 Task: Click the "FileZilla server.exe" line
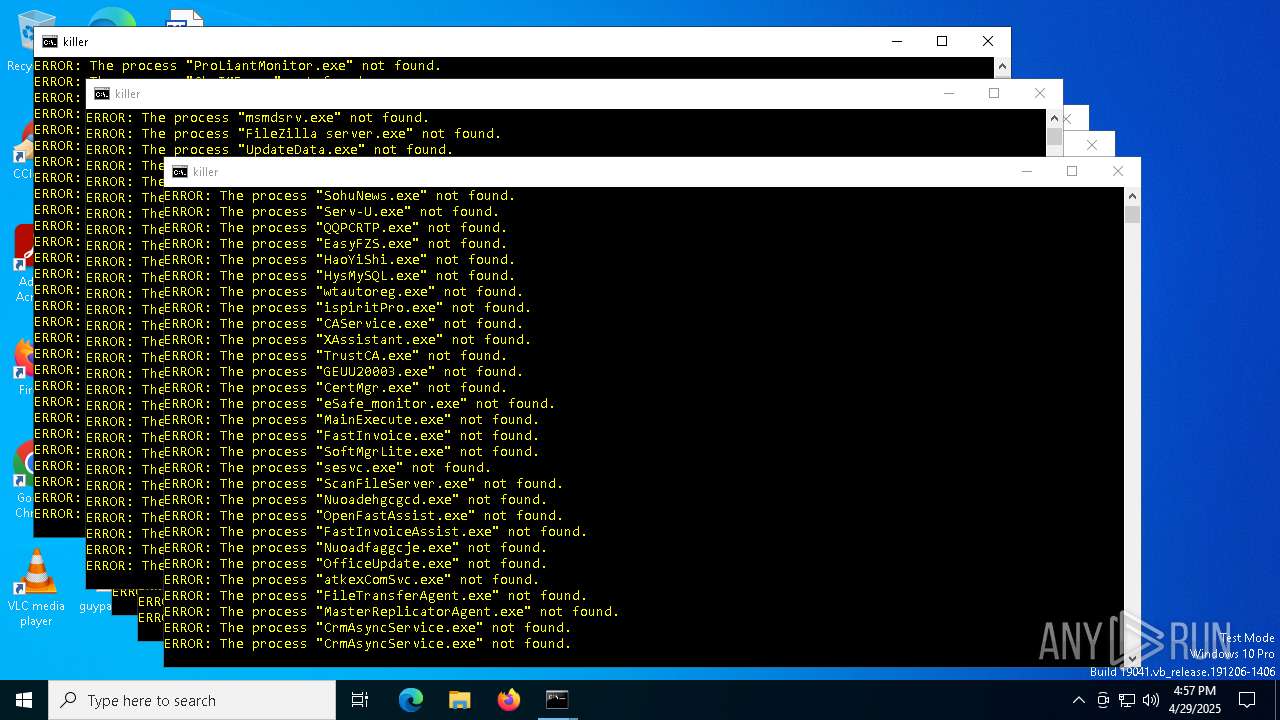pyautogui.click(x=294, y=134)
